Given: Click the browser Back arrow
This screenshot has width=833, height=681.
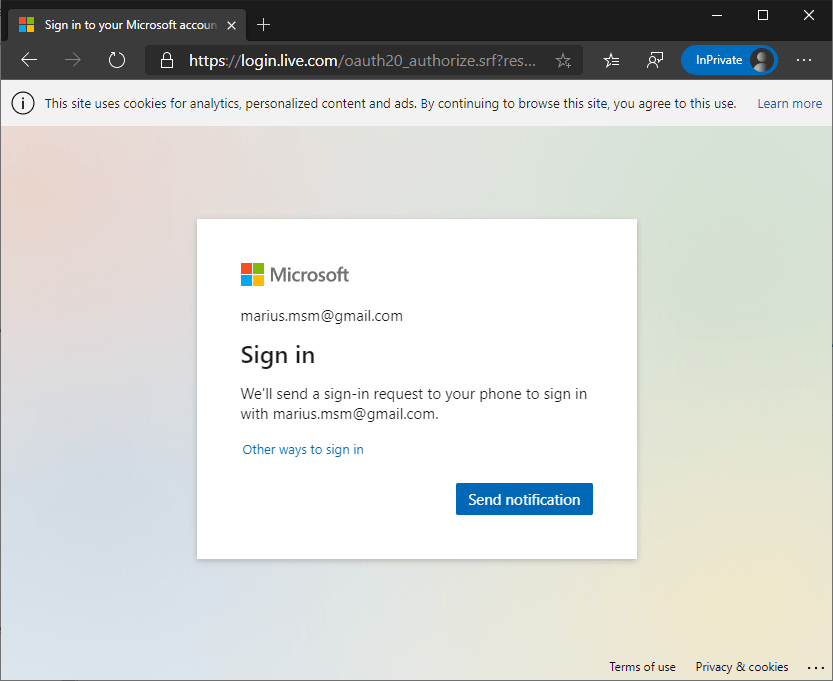Looking at the screenshot, I should [x=29, y=60].
